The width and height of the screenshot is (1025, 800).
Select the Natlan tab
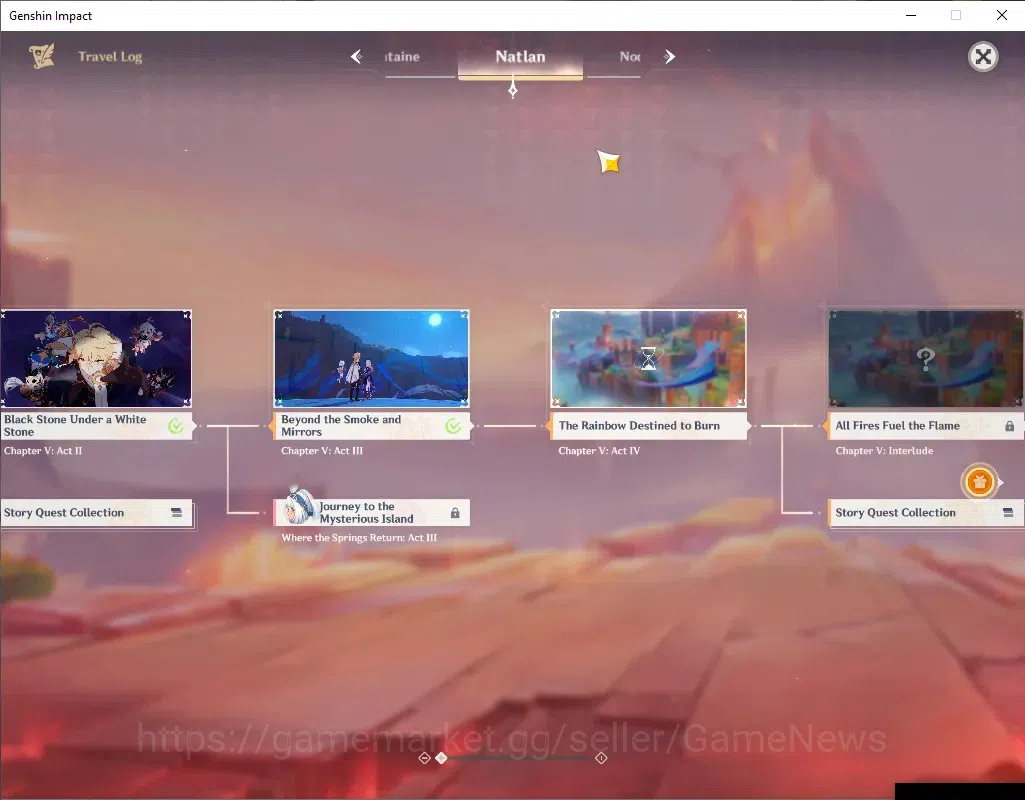(520, 57)
